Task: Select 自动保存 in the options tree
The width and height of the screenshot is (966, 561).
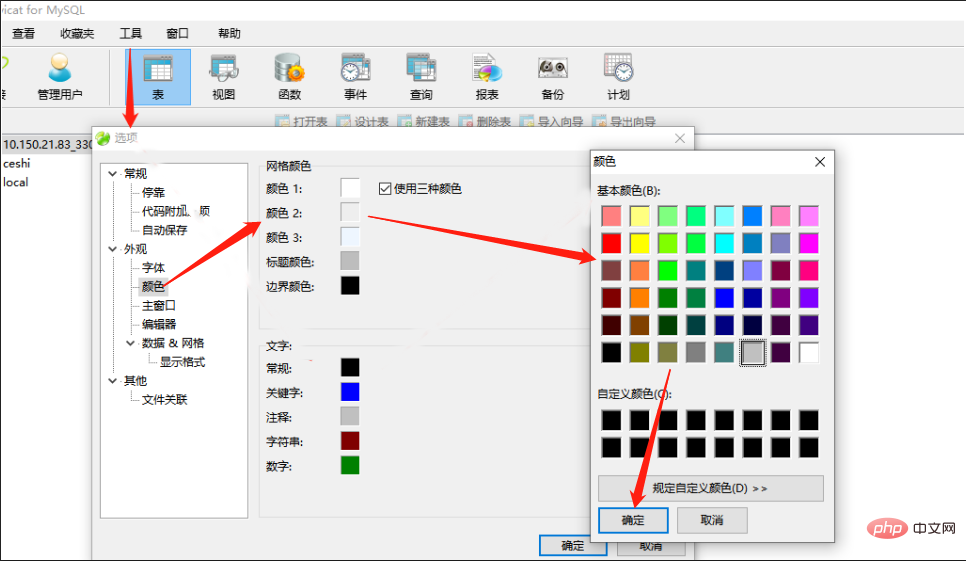Action: tap(164, 230)
